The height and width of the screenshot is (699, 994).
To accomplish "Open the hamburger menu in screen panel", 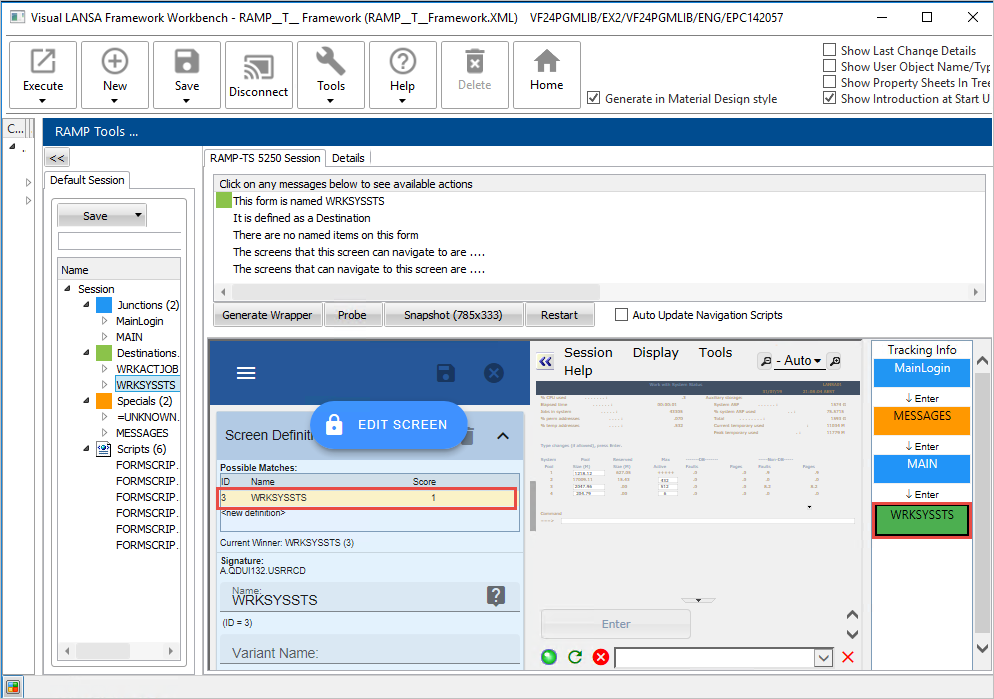I will click(x=246, y=373).
